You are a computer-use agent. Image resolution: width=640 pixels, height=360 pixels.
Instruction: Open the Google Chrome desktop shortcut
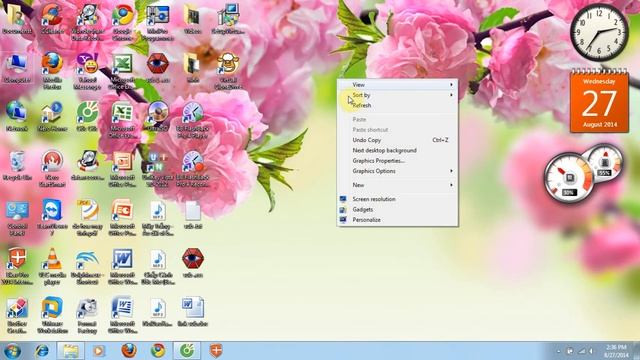(122, 20)
